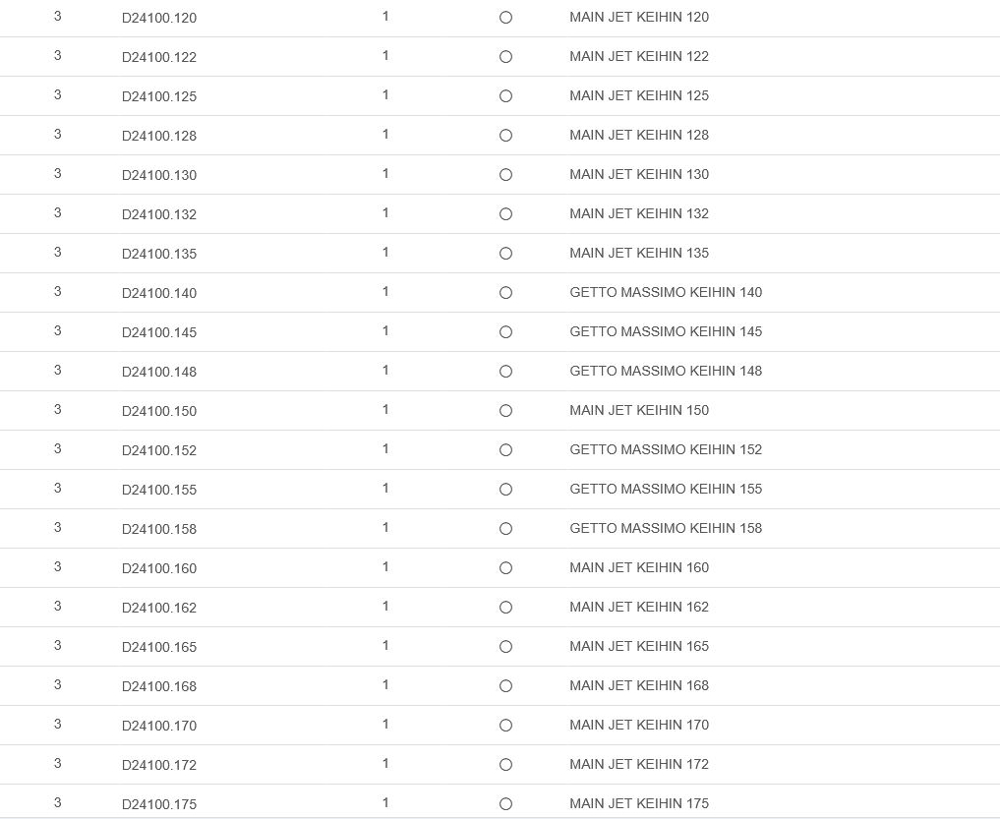Image resolution: width=1000 pixels, height=819 pixels.
Task: Toggle the circle for GETTO MASSIMO KEIHIN 140
Action: [x=505, y=293]
